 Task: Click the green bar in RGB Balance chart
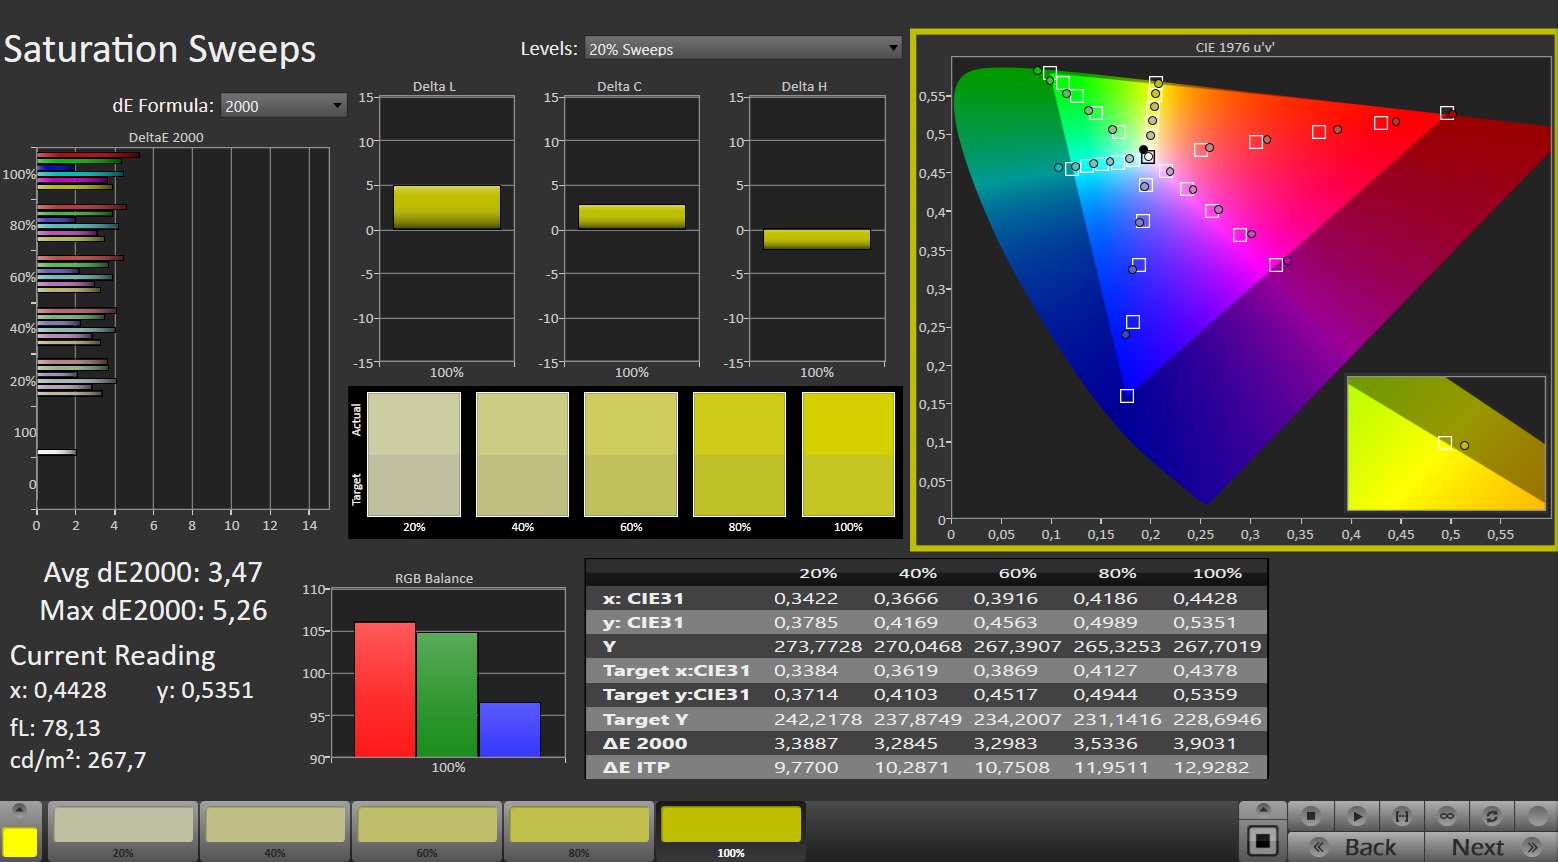point(447,694)
